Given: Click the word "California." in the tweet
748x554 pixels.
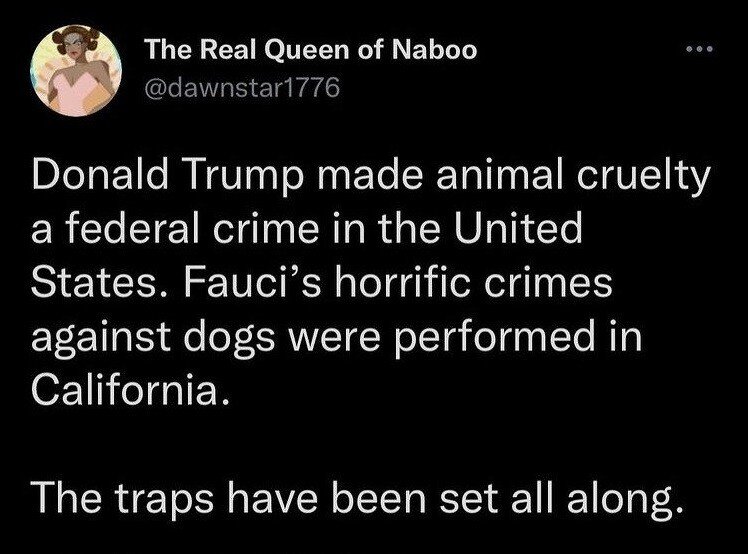Looking at the screenshot, I should (123, 385).
